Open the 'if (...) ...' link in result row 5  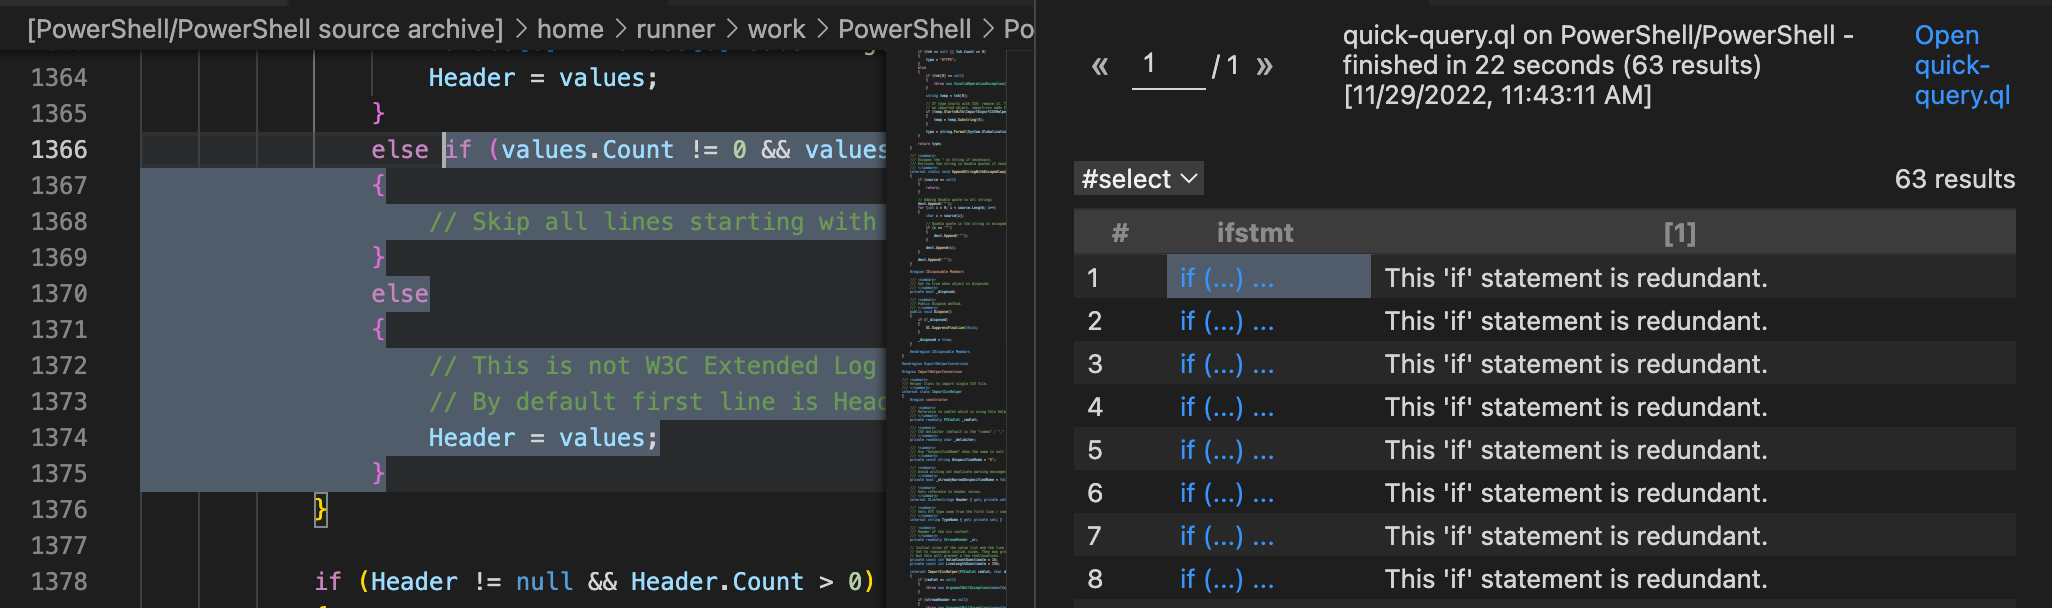[1227, 449]
